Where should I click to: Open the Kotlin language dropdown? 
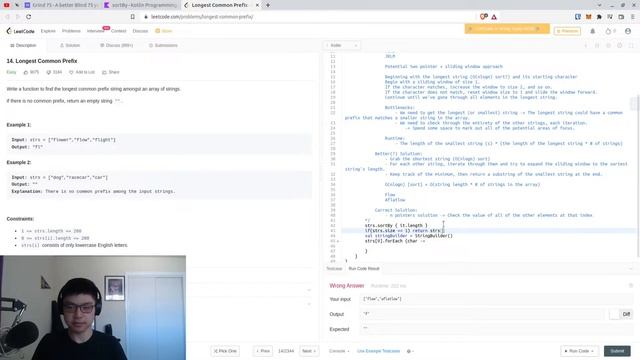click(342, 45)
